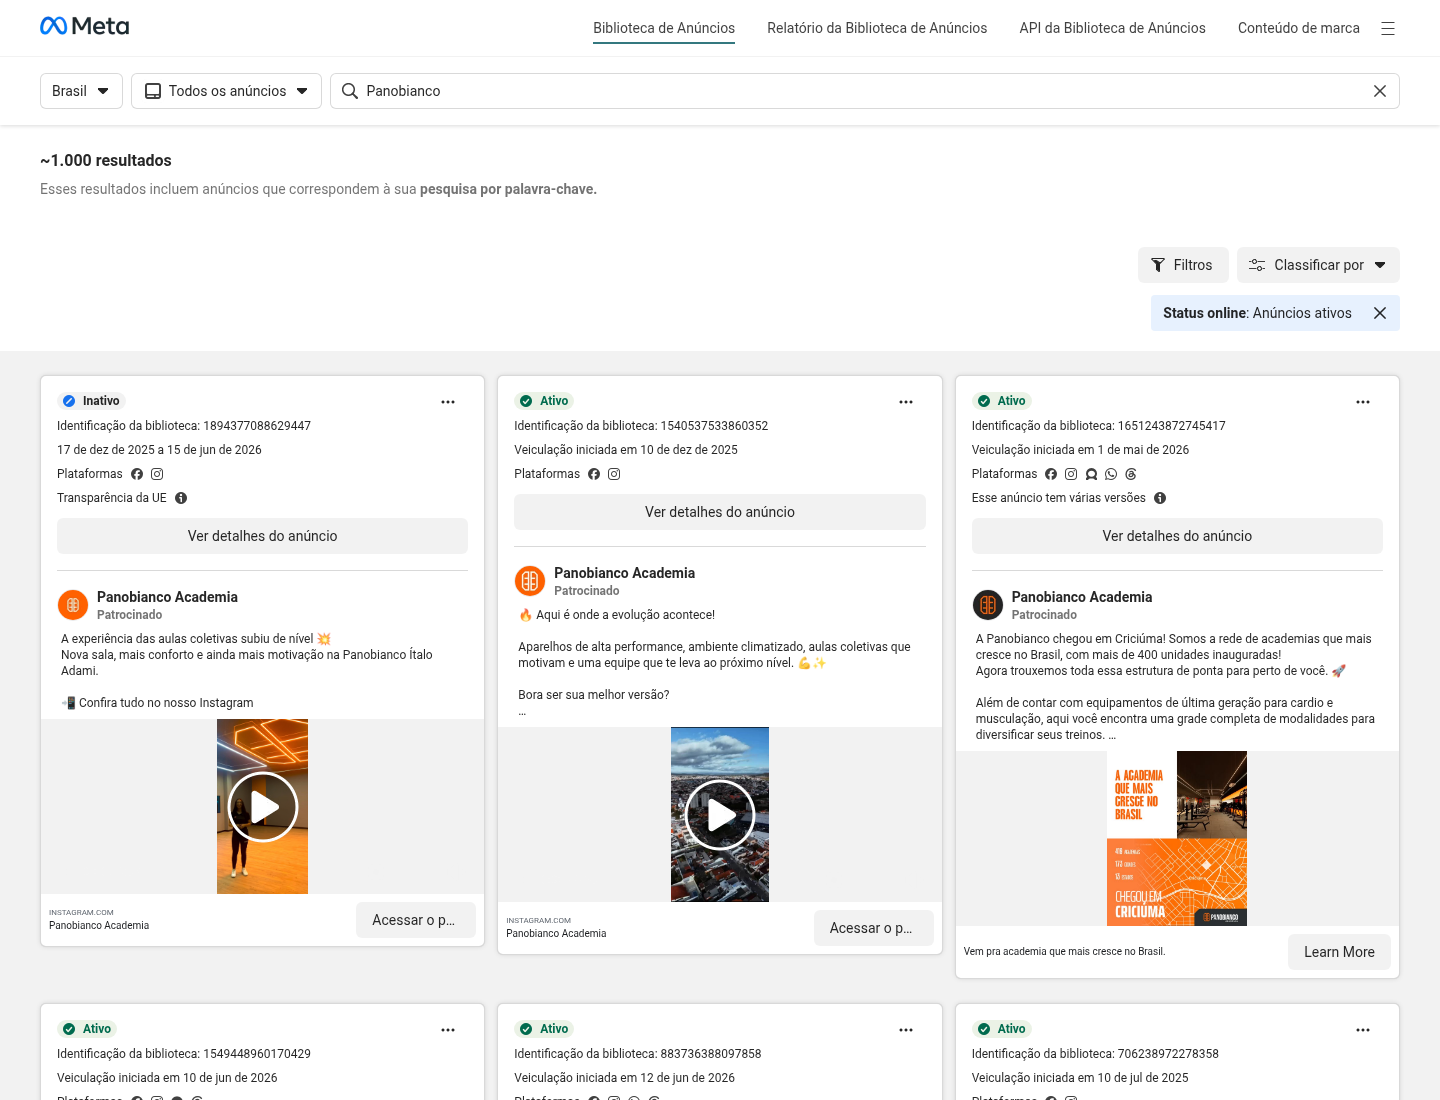Viewport: 1440px width, 1100px height.
Task: Go to Relatório da Biblioteca de Anúncios
Action: tap(877, 28)
